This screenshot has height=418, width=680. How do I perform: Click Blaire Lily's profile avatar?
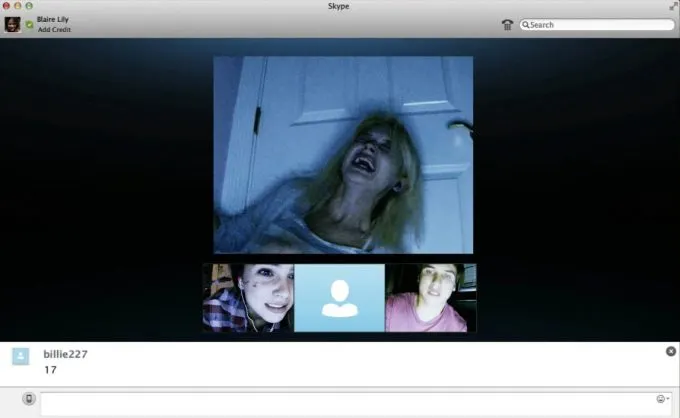click(x=12, y=24)
